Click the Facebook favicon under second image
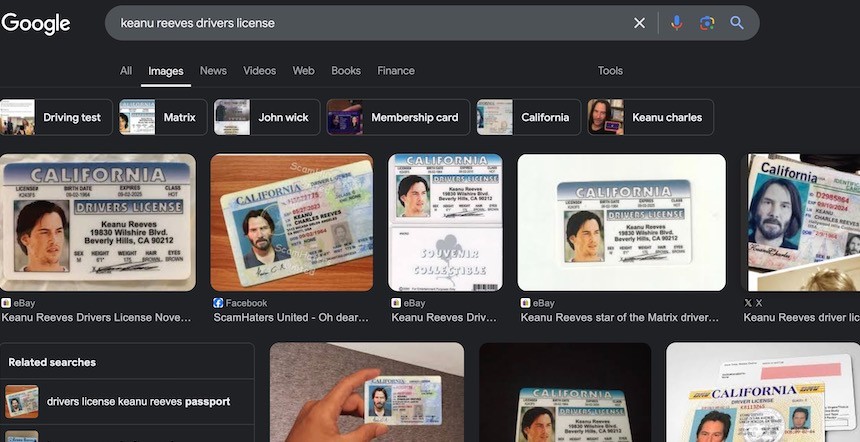 (218, 303)
